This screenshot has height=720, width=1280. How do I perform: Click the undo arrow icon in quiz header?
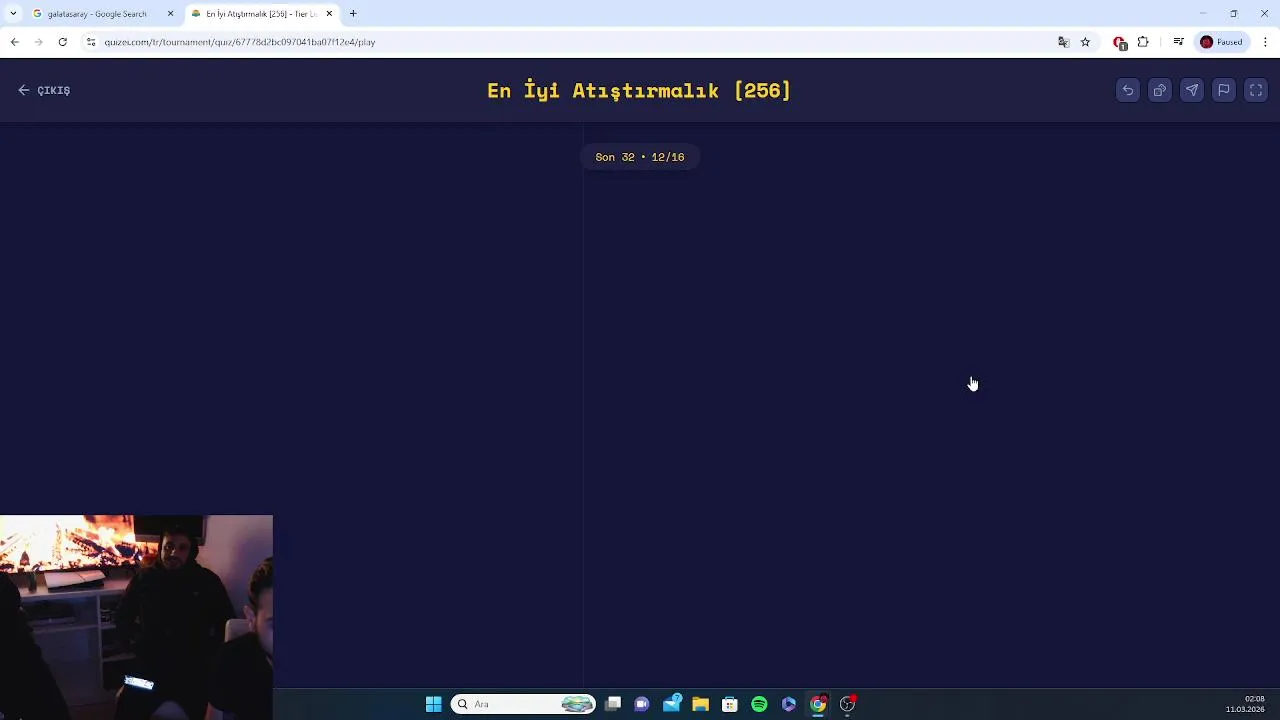(x=1128, y=90)
